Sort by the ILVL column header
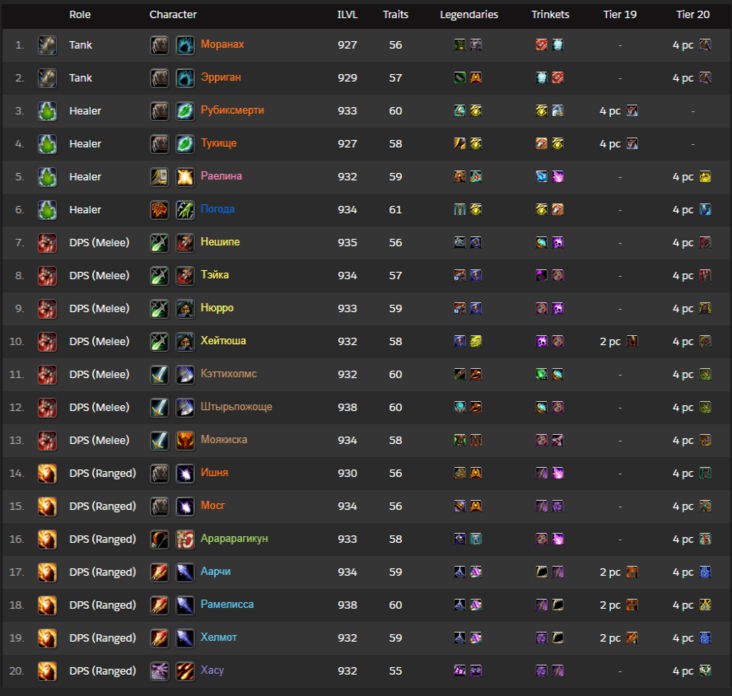 point(347,14)
